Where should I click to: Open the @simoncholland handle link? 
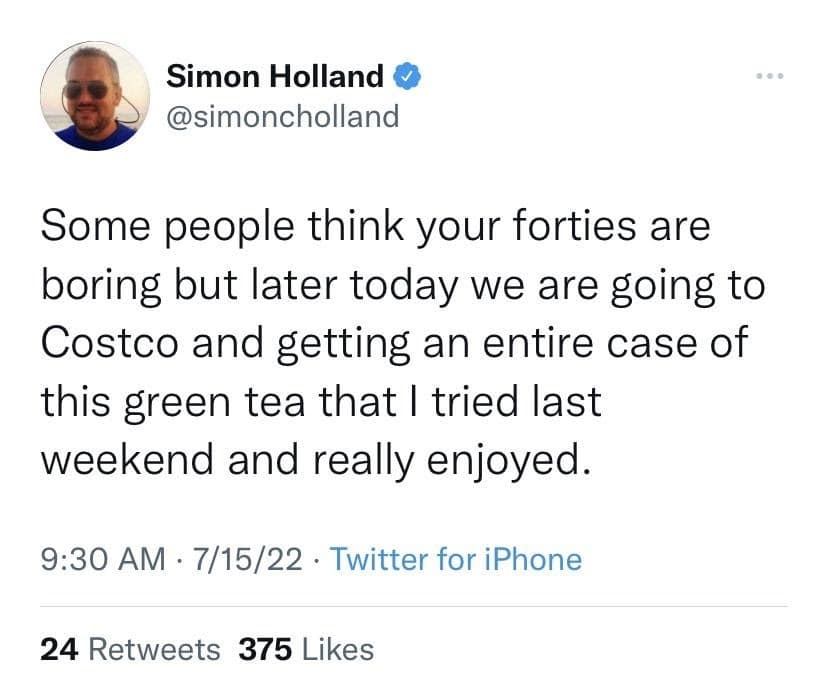pyautogui.click(x=282, y=116)
